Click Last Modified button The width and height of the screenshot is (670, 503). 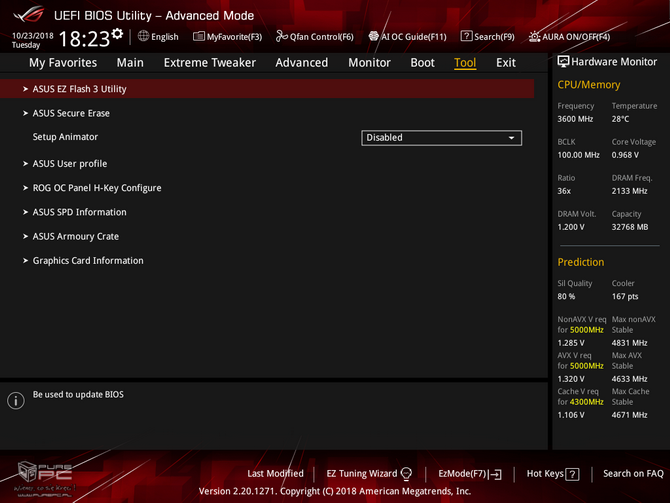275,474
